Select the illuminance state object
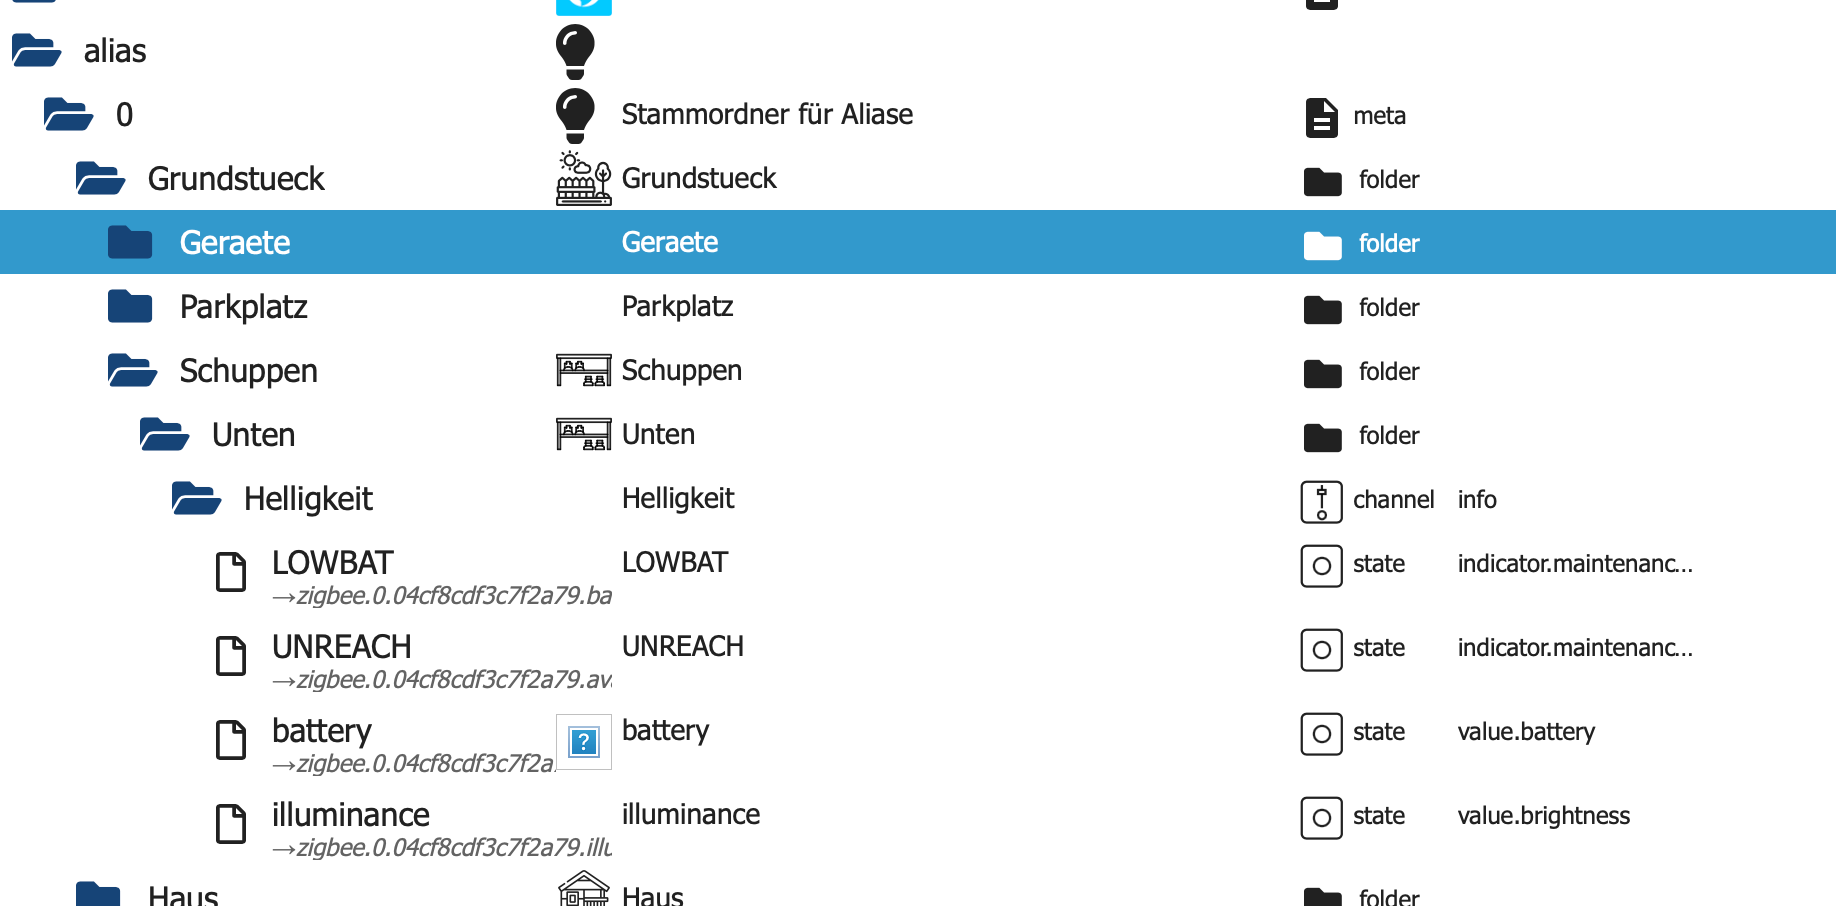Screen dimensions: 1836x906 (x=350, y=815)
